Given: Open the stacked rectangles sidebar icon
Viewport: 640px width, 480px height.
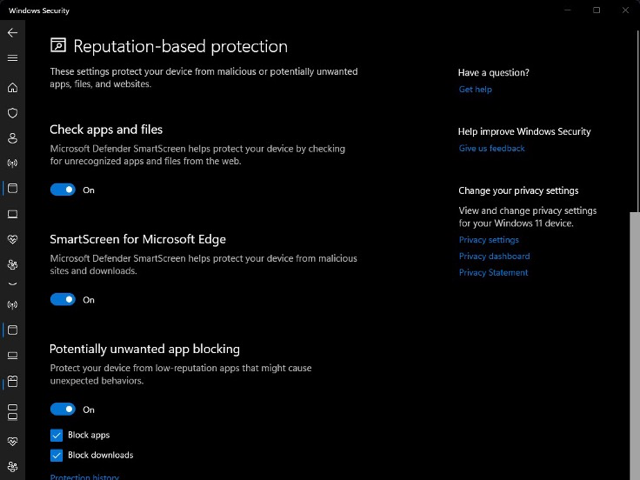Looking at the screenshot, I should click(x=13, y=412).
